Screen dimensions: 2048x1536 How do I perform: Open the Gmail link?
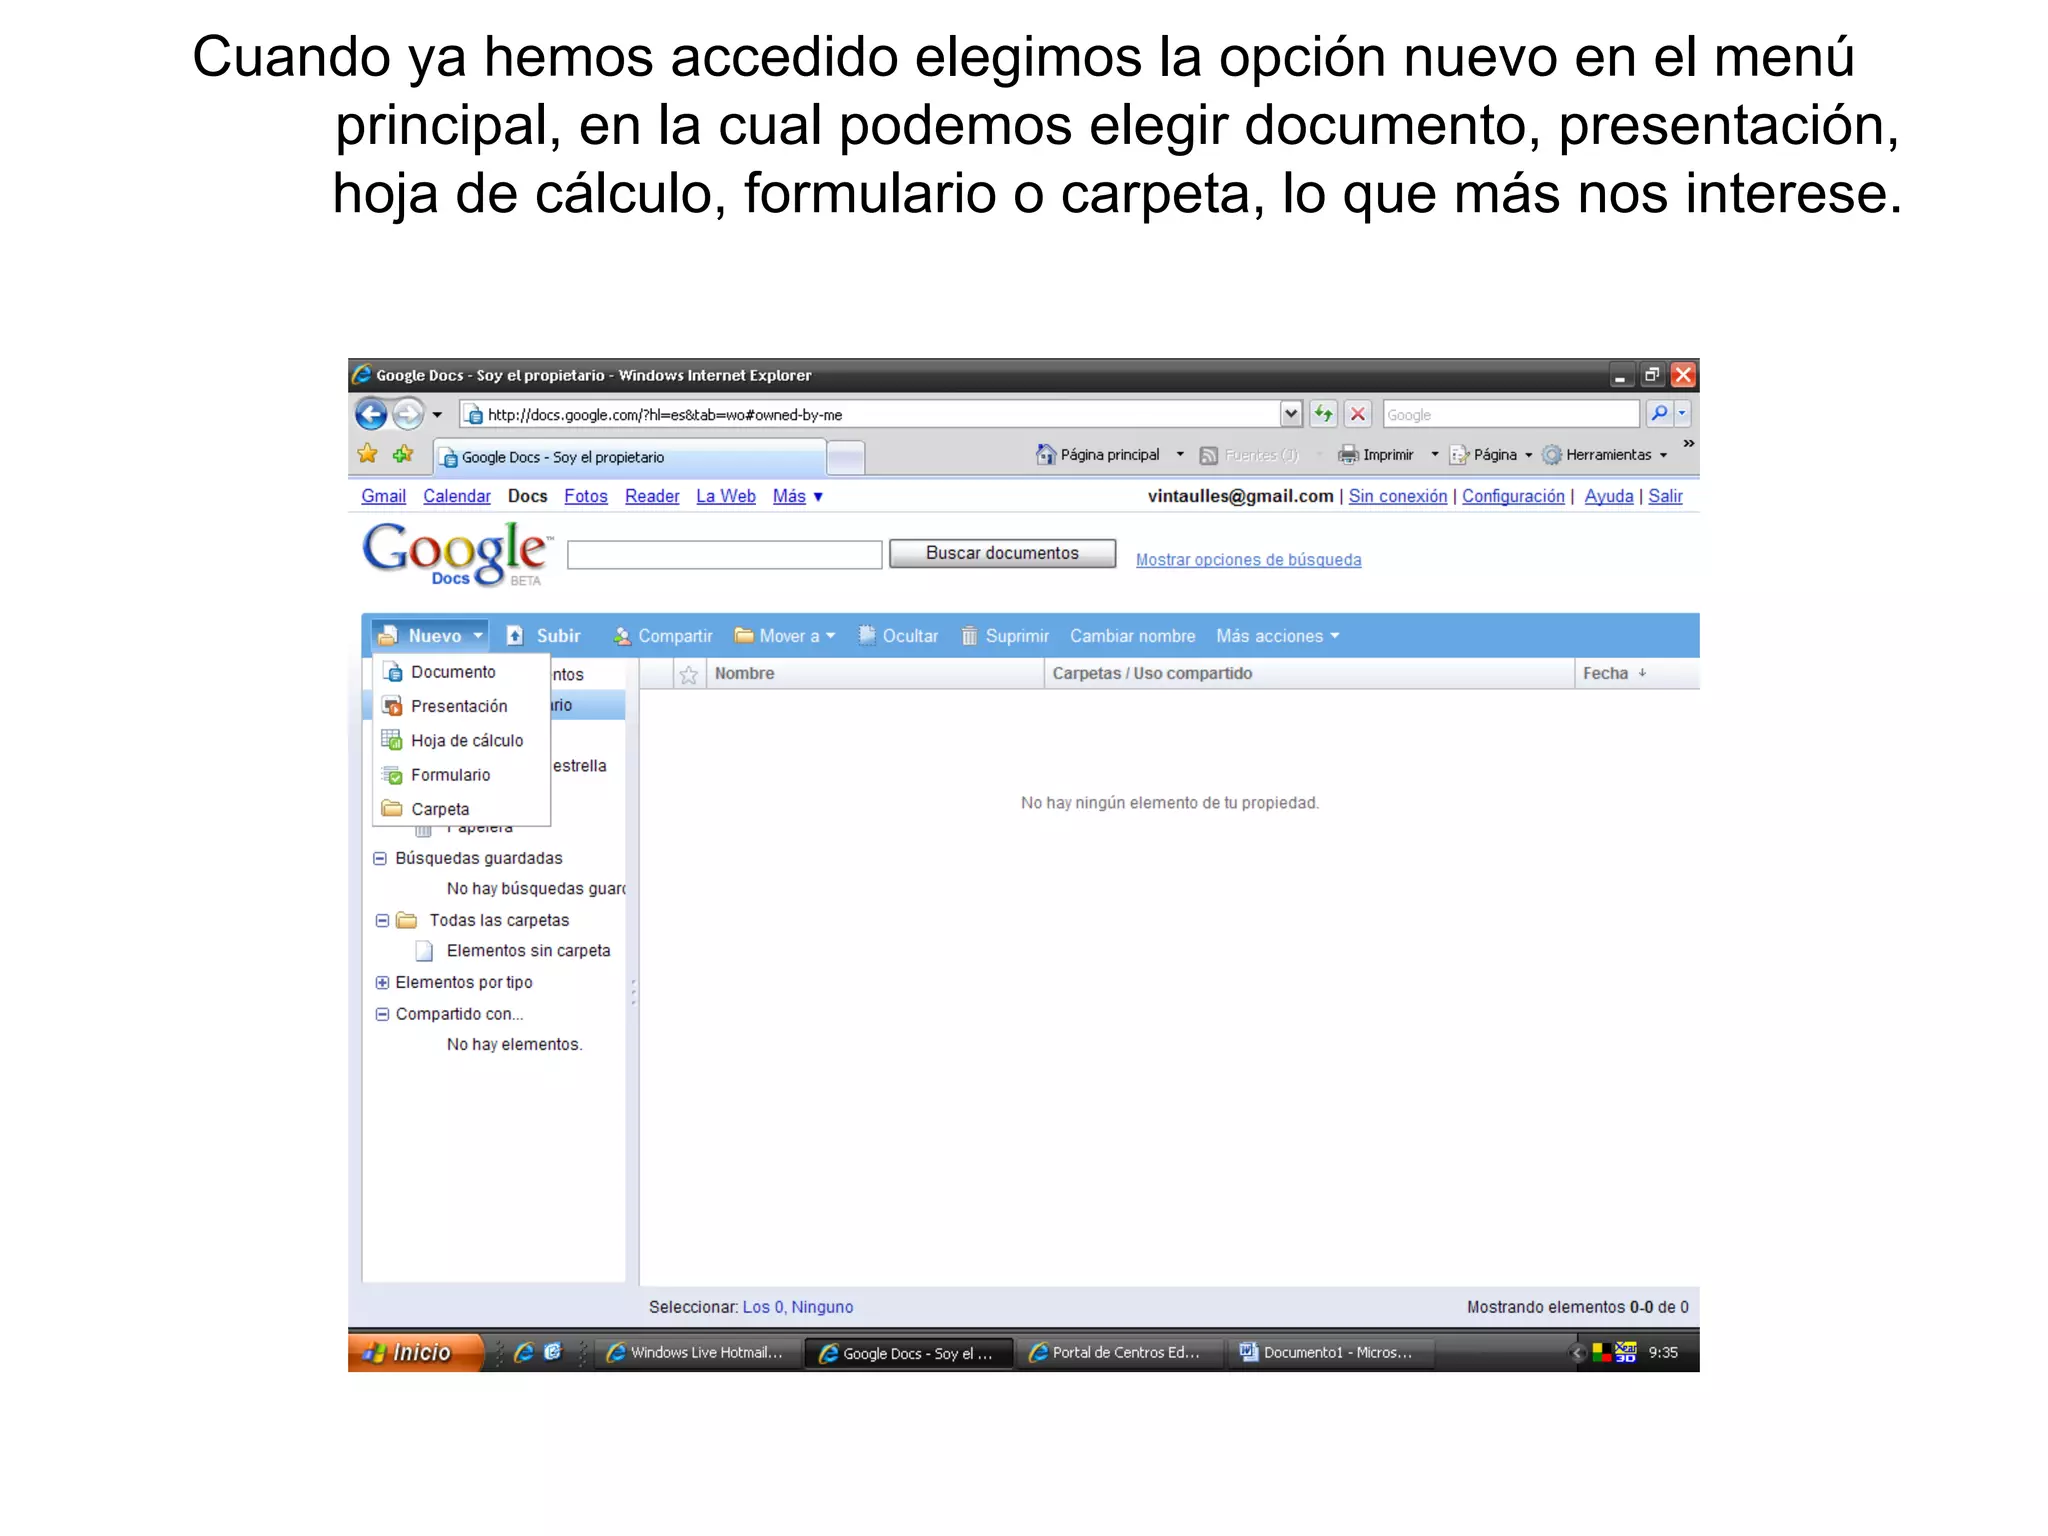click(x=384, y=496)
